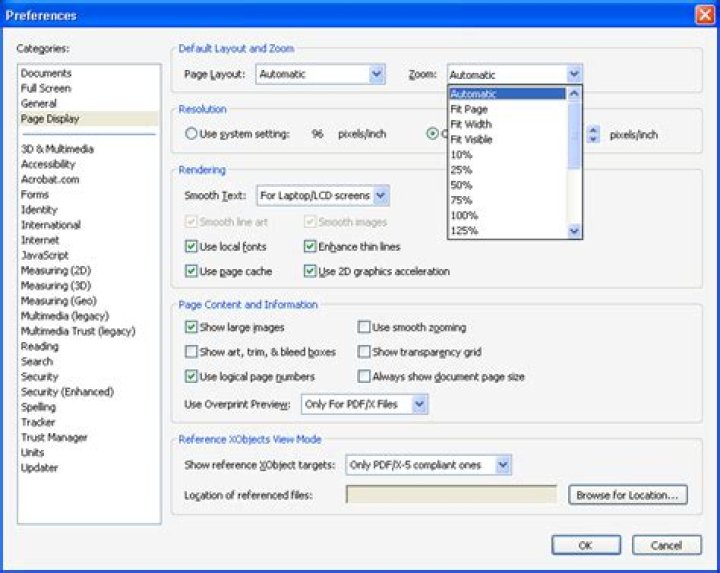720x573 pixels.
Task: Open the Page Layout dropdown
Action: (x=320, y=74)
